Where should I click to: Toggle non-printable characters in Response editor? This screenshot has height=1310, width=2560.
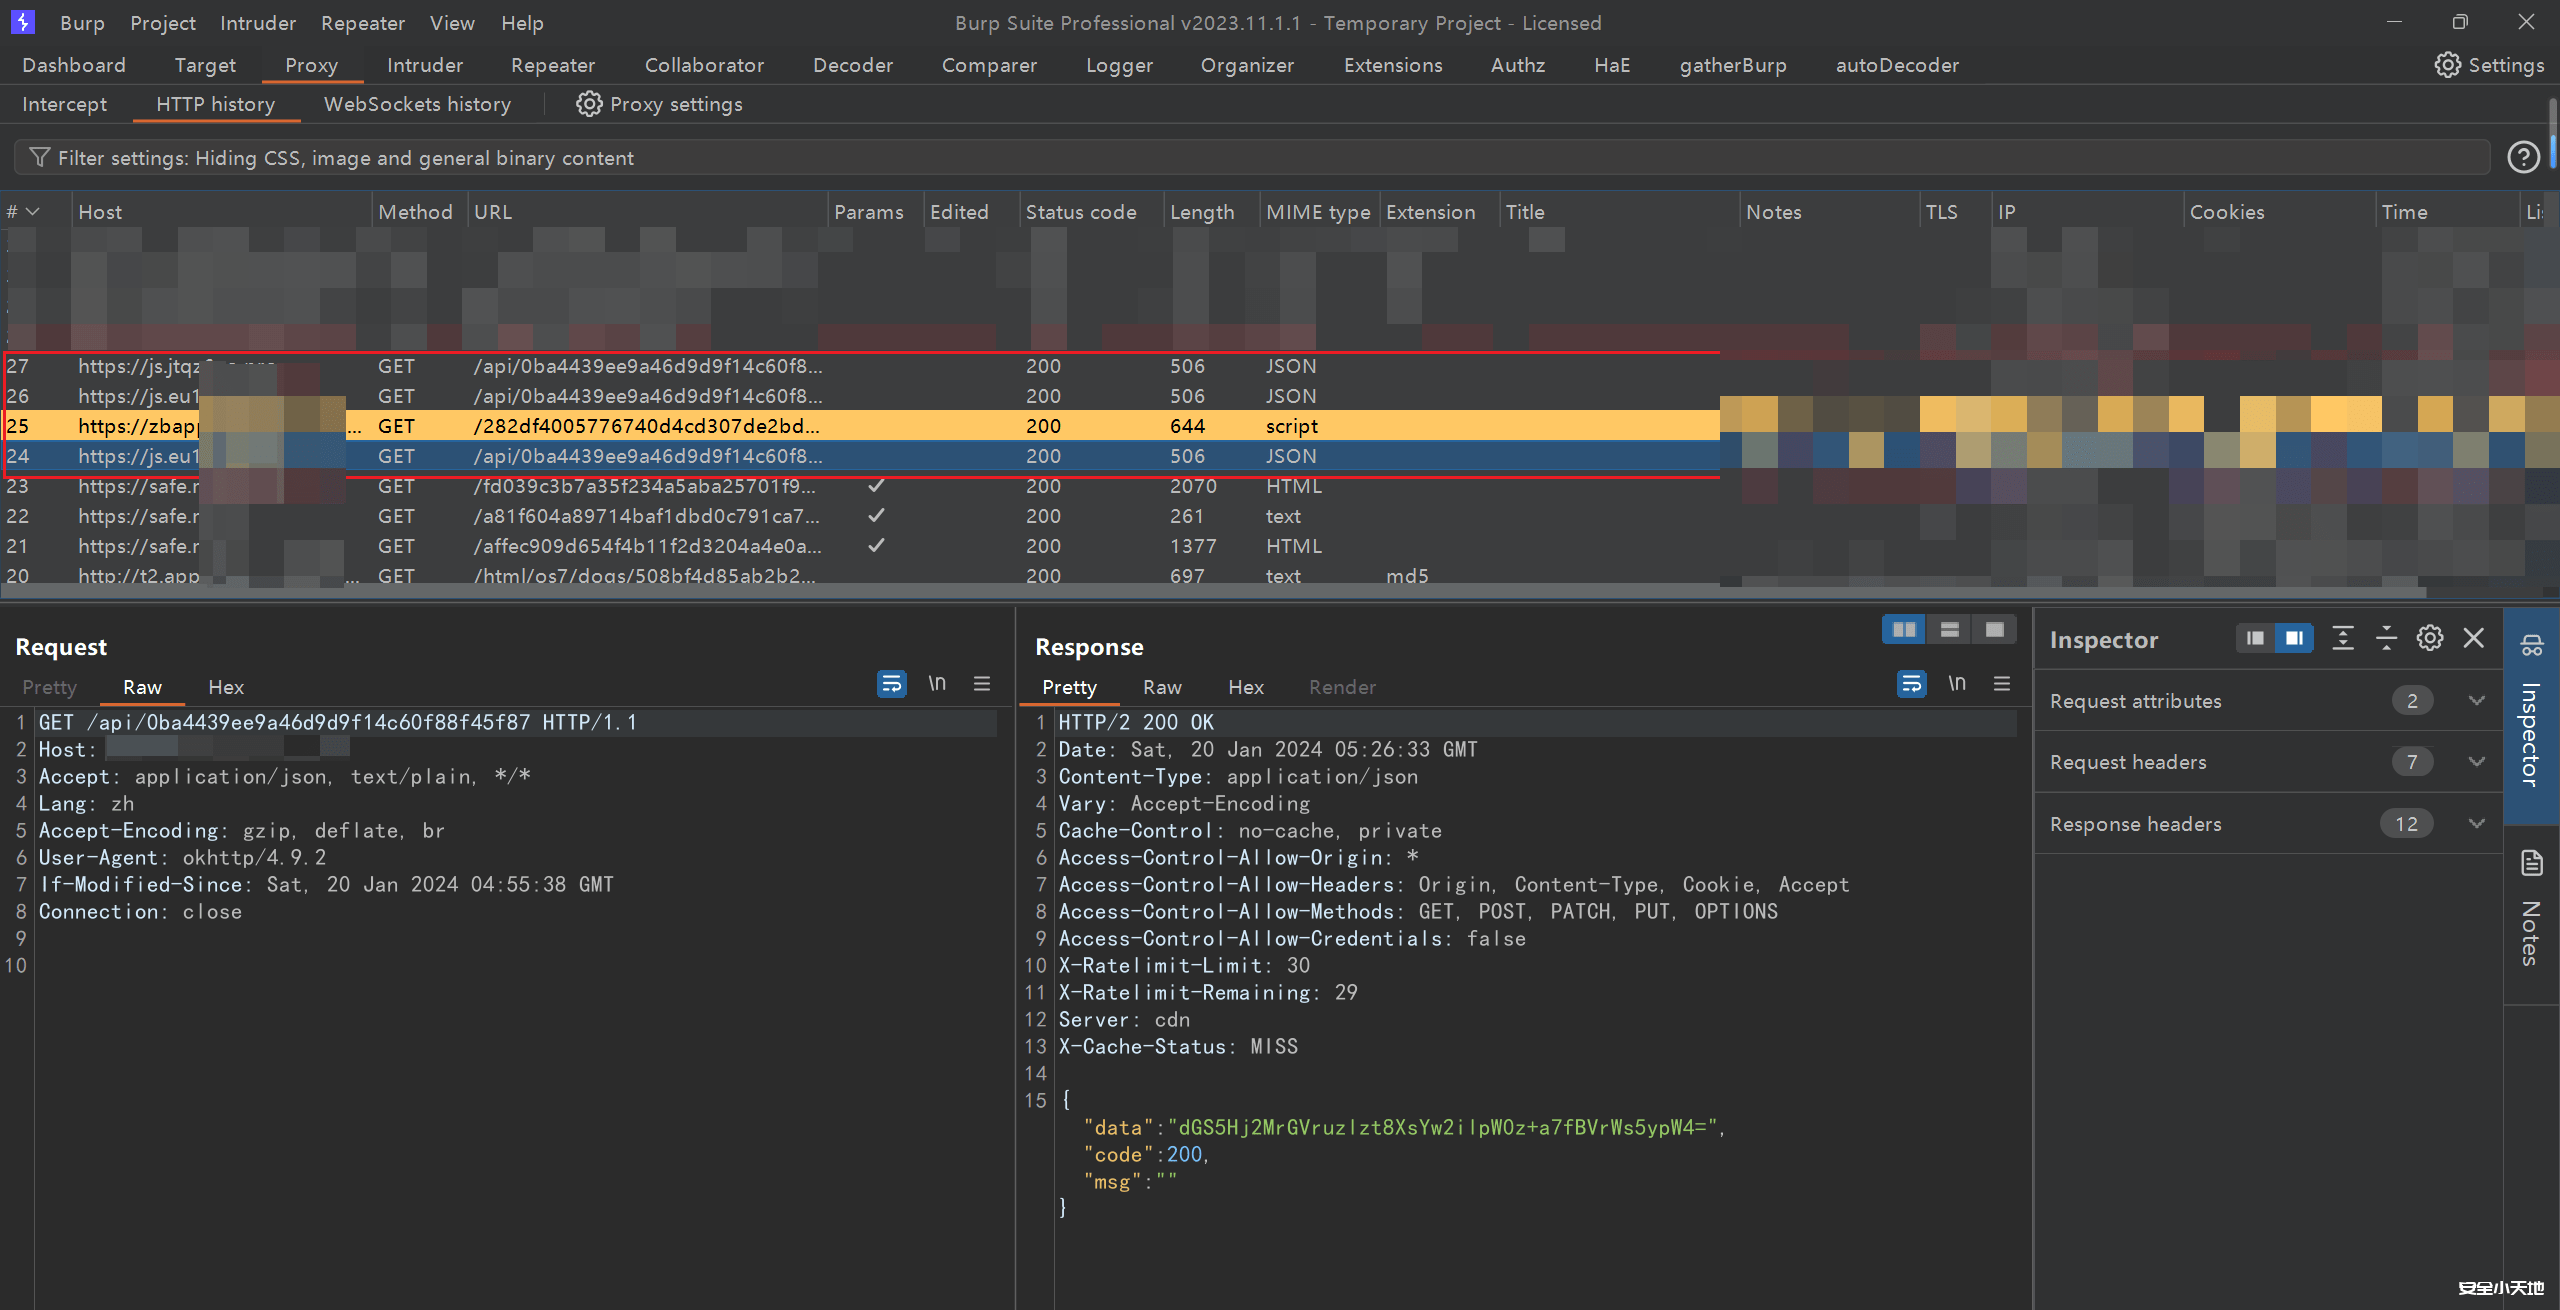pos(1957,684)
